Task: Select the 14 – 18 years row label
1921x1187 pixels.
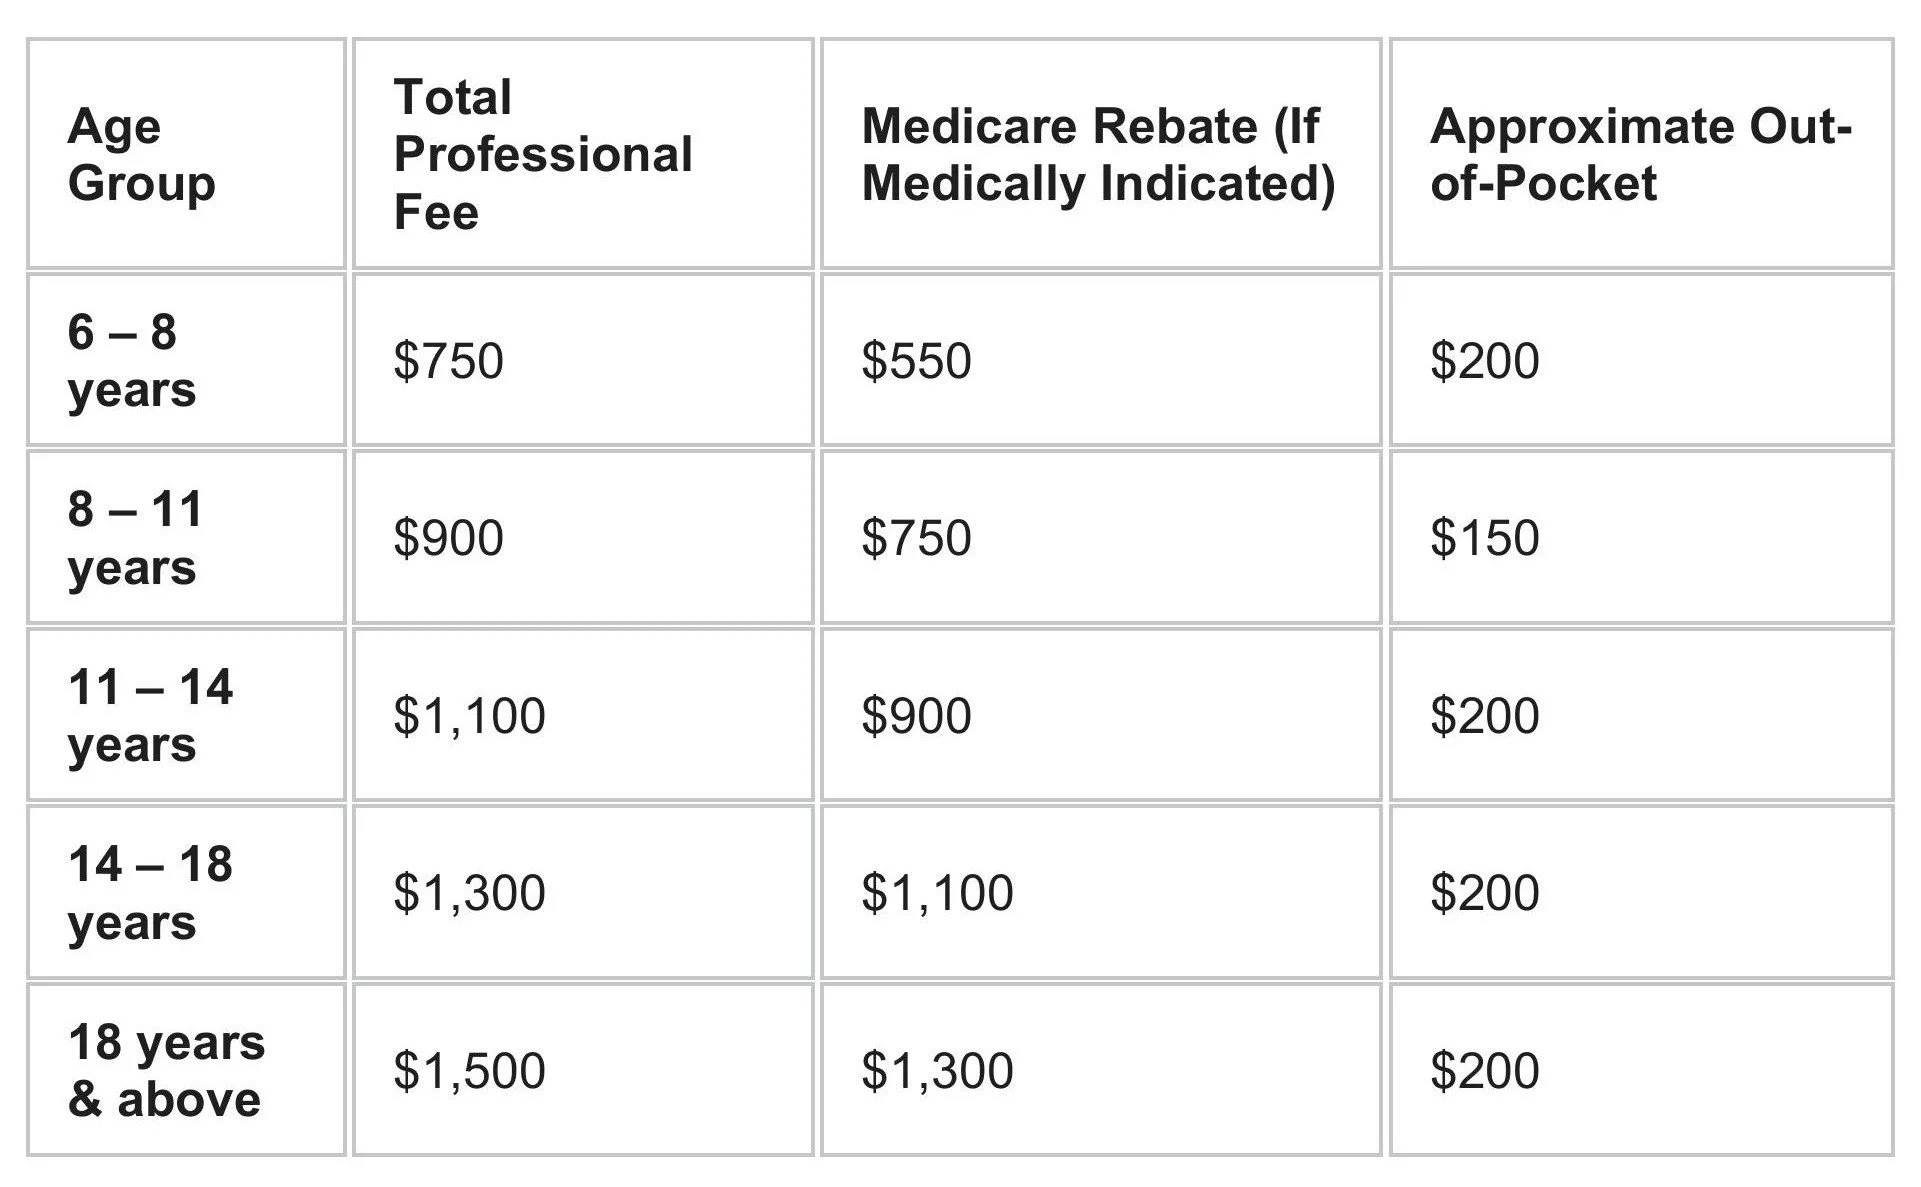Action: (150, 893)
